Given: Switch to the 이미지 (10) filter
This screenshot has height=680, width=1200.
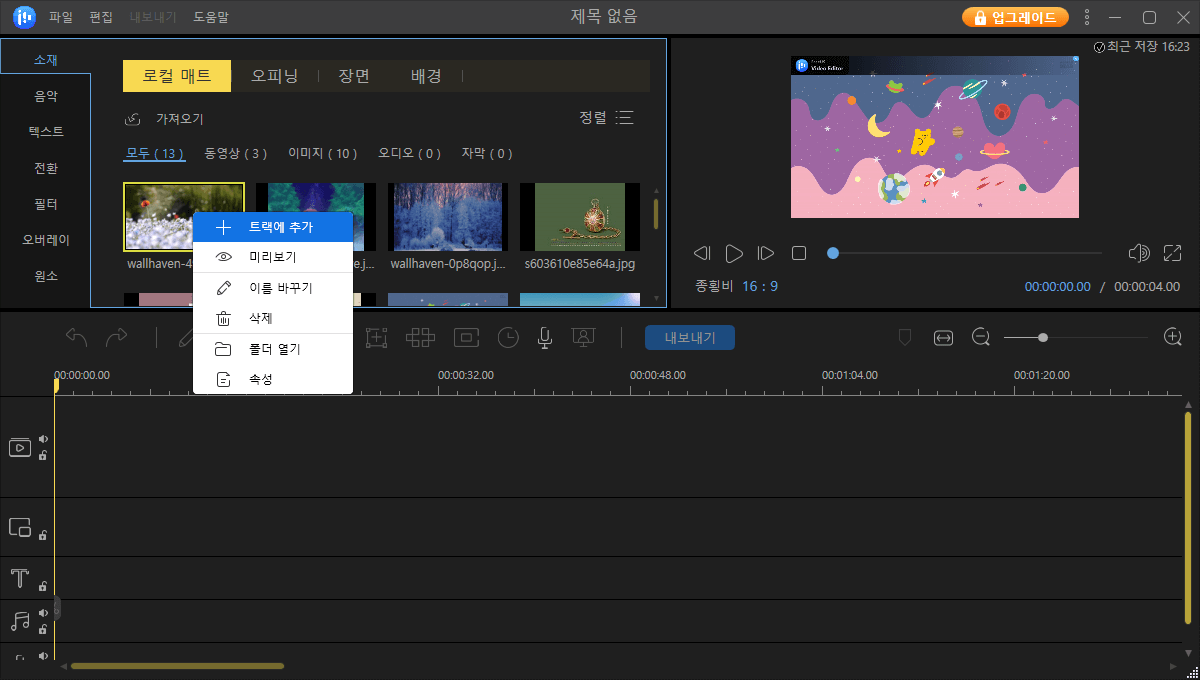Looking at the screenshot, I should coord(322,153).
